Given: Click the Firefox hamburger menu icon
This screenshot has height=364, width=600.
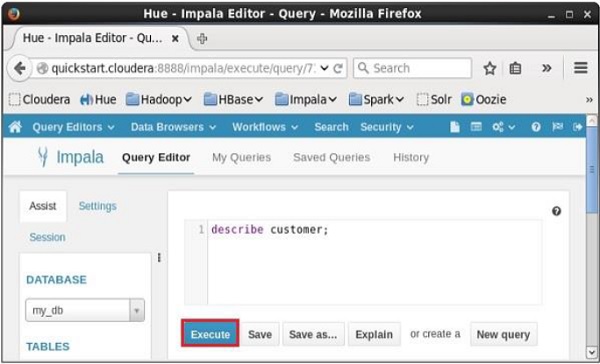Looking at the screenshot, I should 580,68.
